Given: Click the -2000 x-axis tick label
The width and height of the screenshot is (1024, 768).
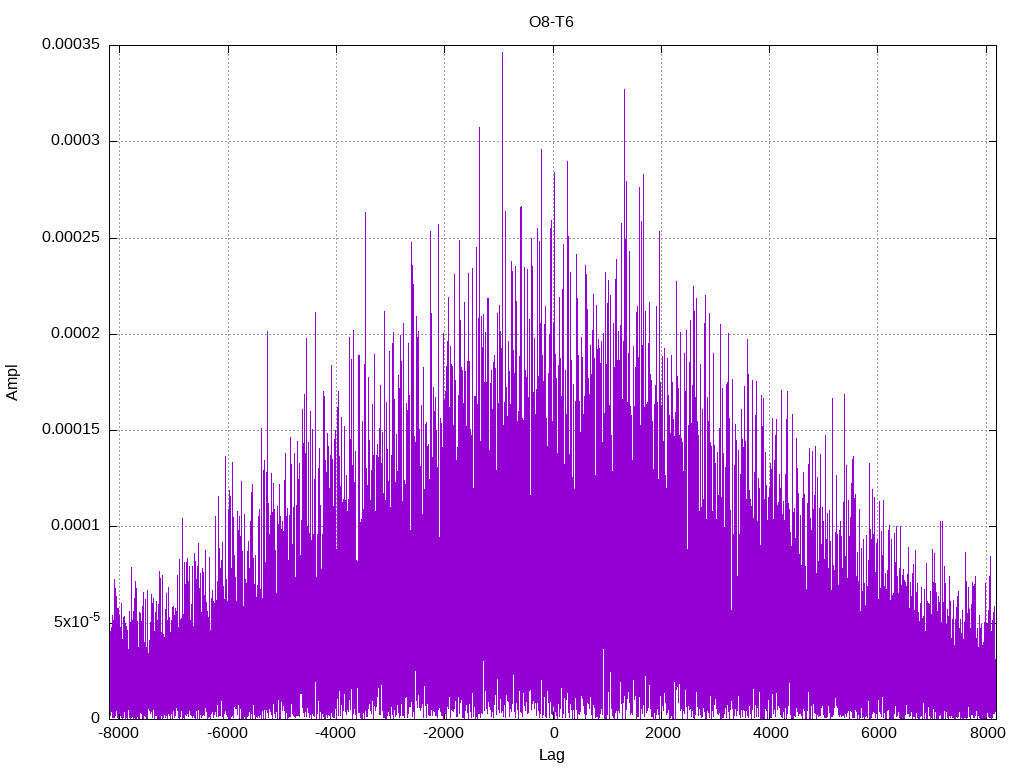Looking at the screenshot, I should coord(444,733).
